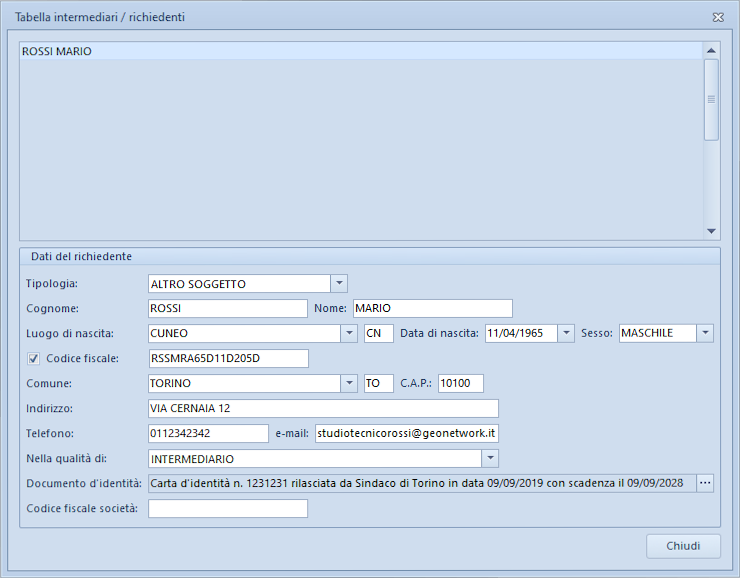Click the e-mail input field
This screenshot has width=740, height=578.
coord(407,433)
